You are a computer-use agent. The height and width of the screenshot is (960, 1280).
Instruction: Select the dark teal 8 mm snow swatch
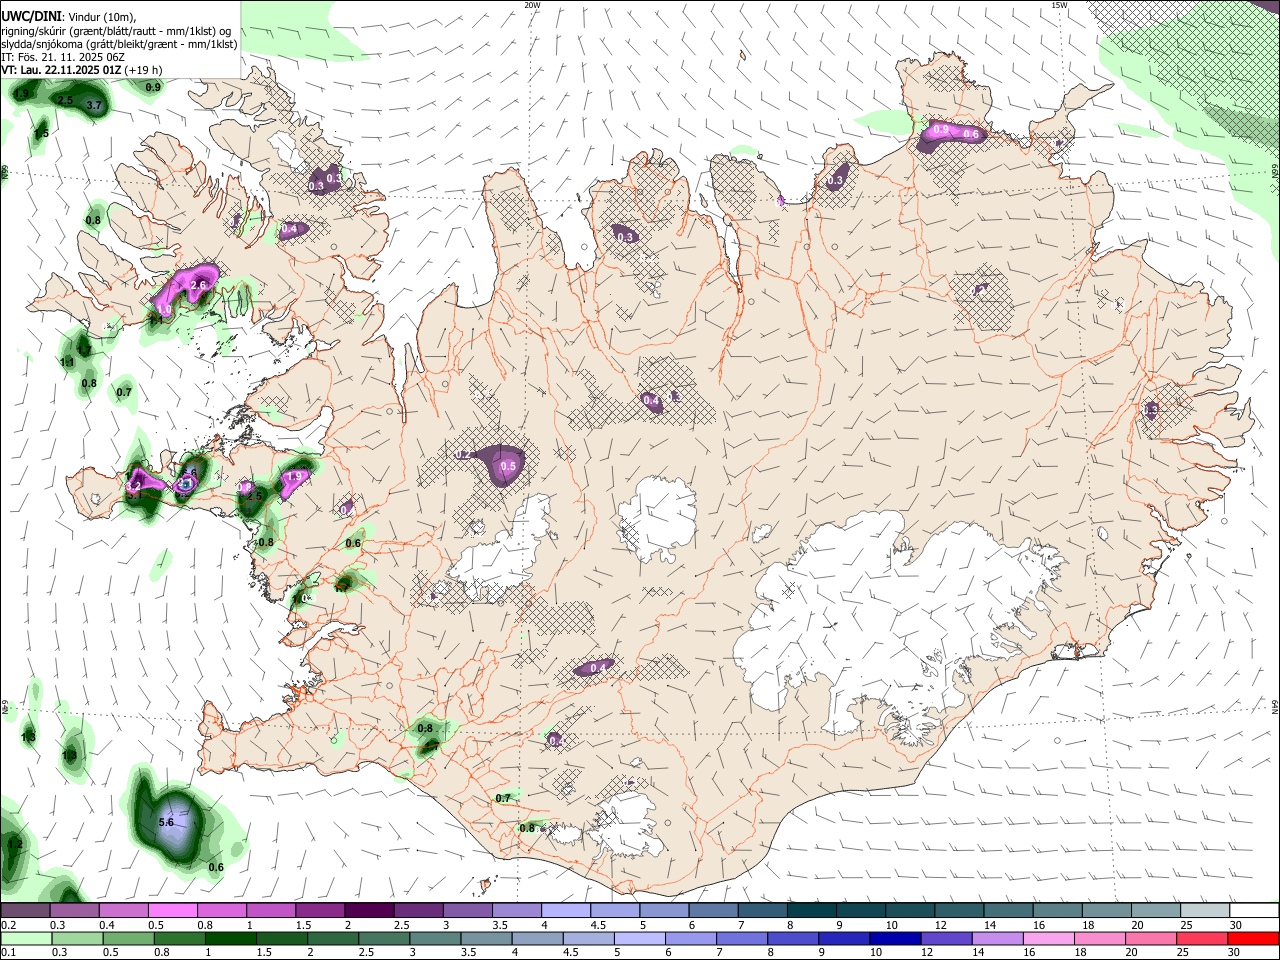click(811, 911)
